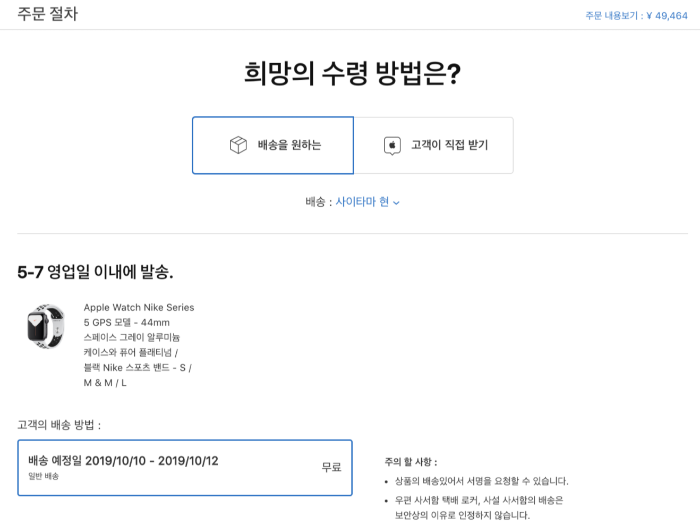Click the 블랙 Nike 스포츠 밴드 text line
This screenshot has width=700, height=524.
pyautogui.click(x=138, y=367)
